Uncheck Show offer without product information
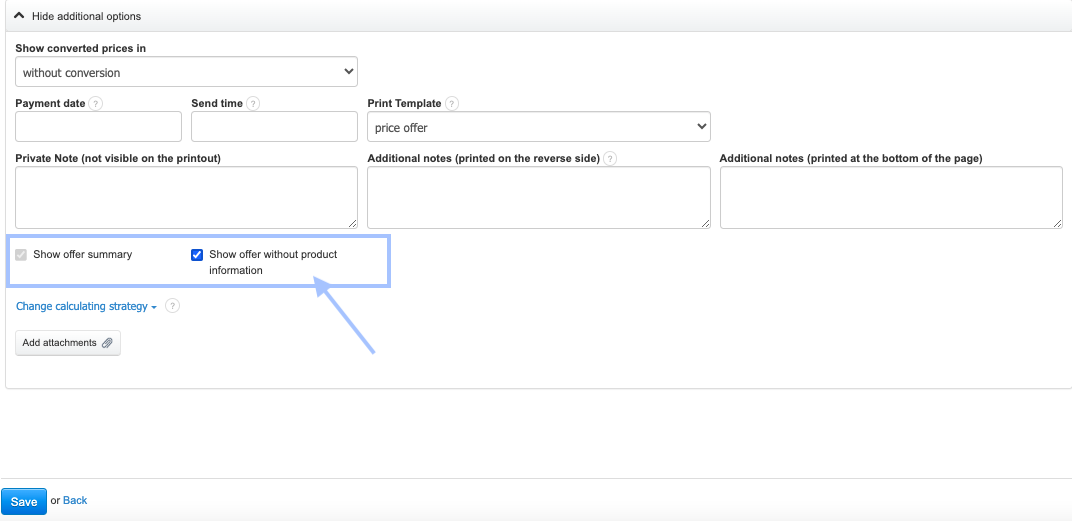Image resolution: width=1072 pixels, height=521 pixels. [197, 255]
